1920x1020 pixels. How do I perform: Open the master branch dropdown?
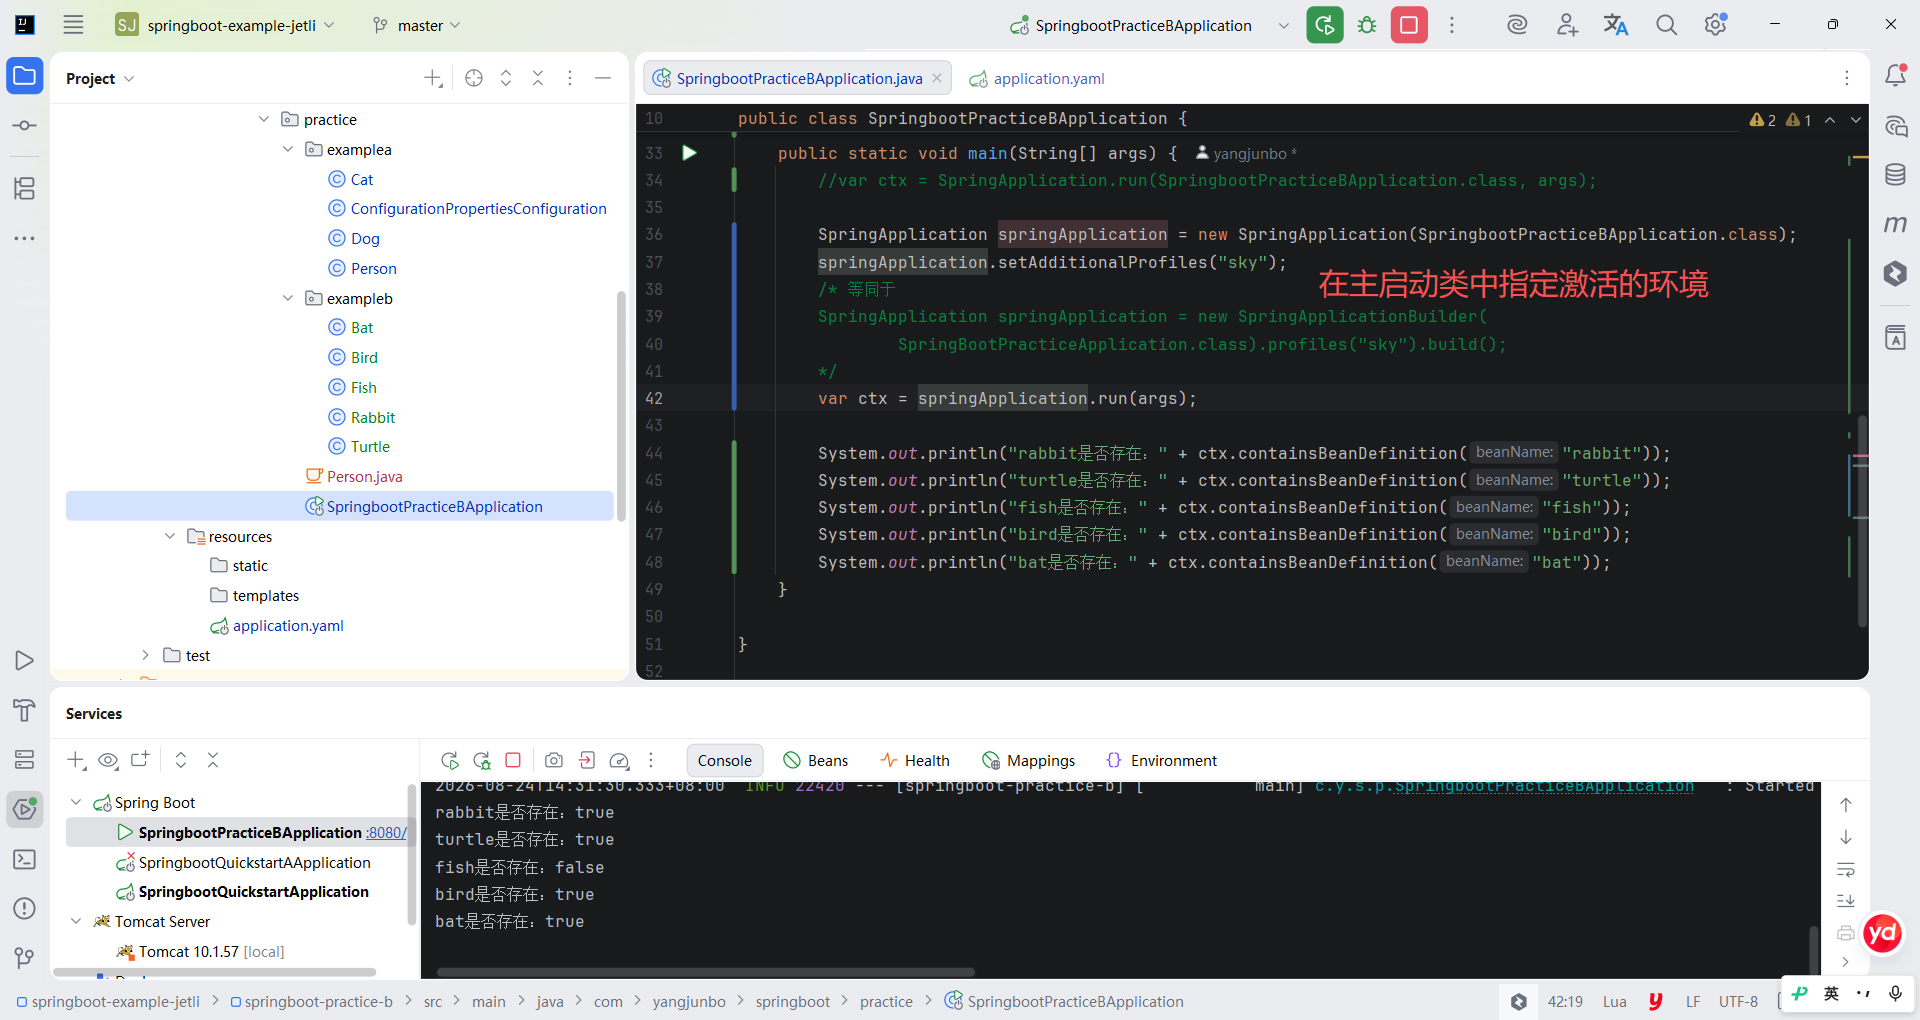(x=416, y=25)
